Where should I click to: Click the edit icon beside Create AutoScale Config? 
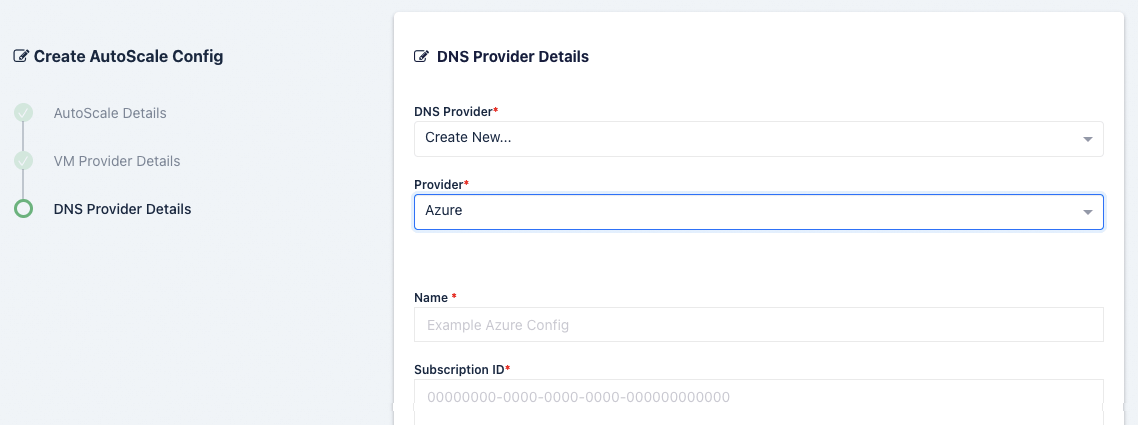click(x=21, y=57)
